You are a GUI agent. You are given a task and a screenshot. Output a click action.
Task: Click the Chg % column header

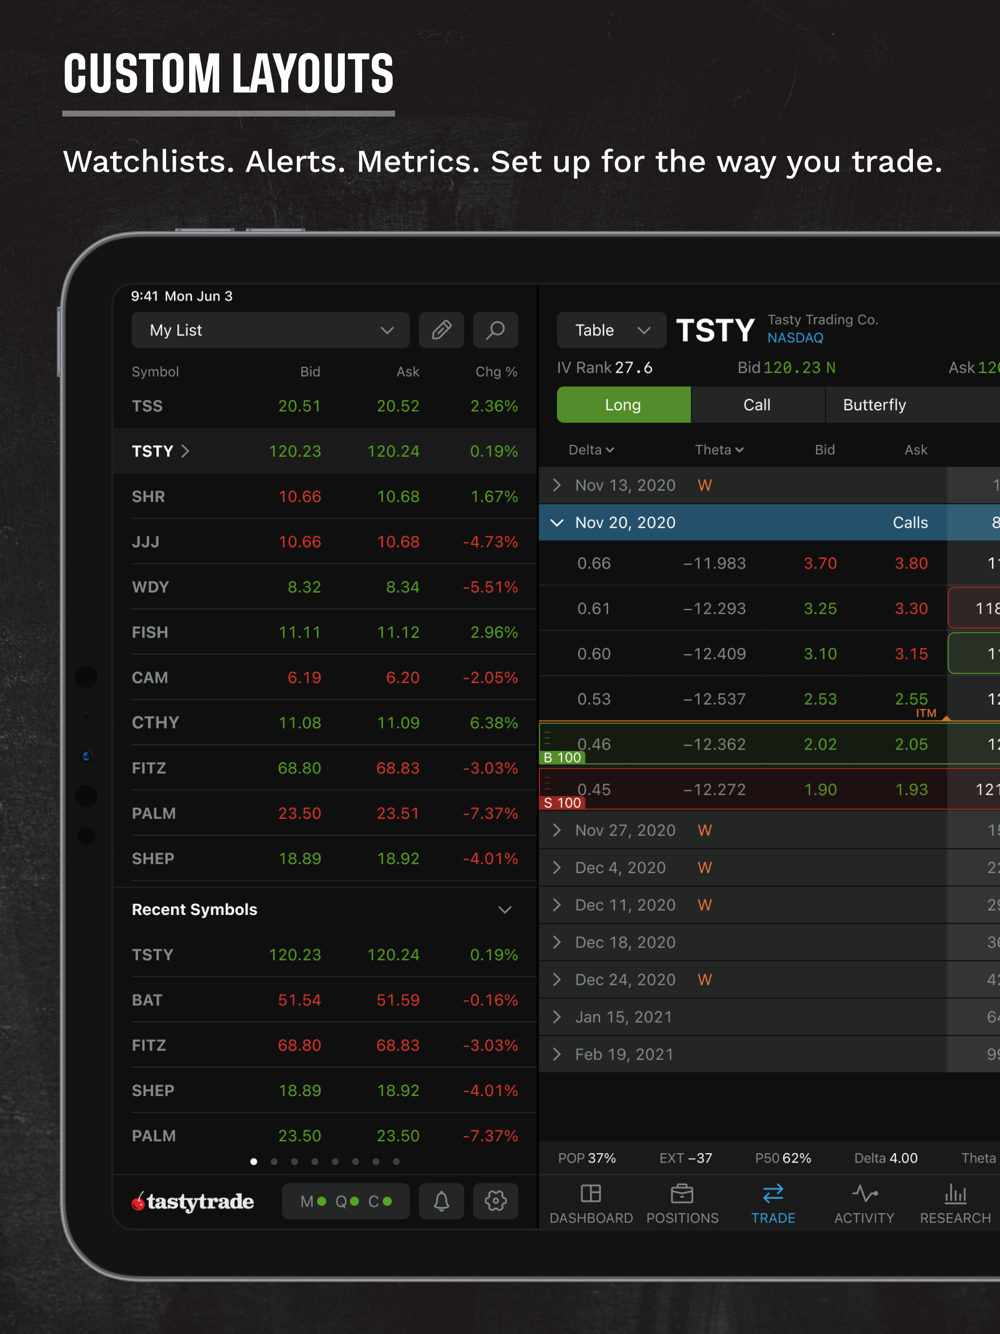[x=496, y=372]
